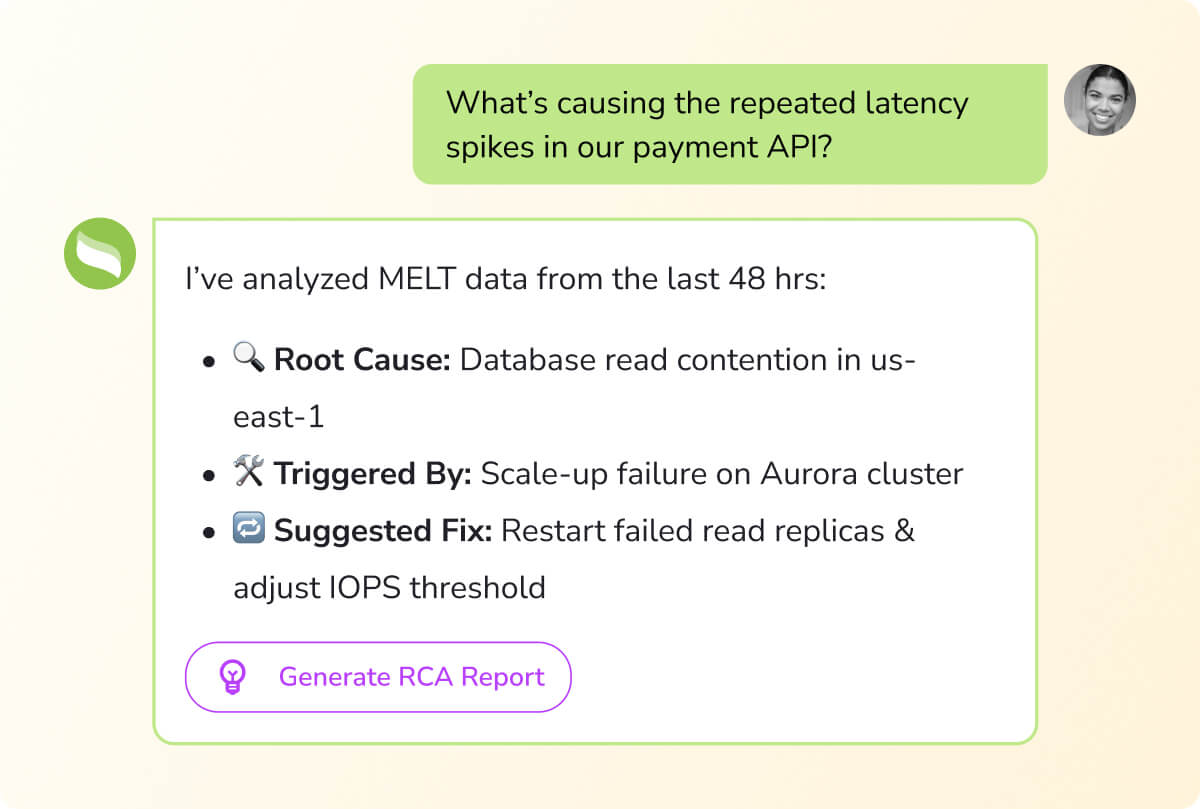Click the chatbot logo beside the response card

tap(99, 254)
